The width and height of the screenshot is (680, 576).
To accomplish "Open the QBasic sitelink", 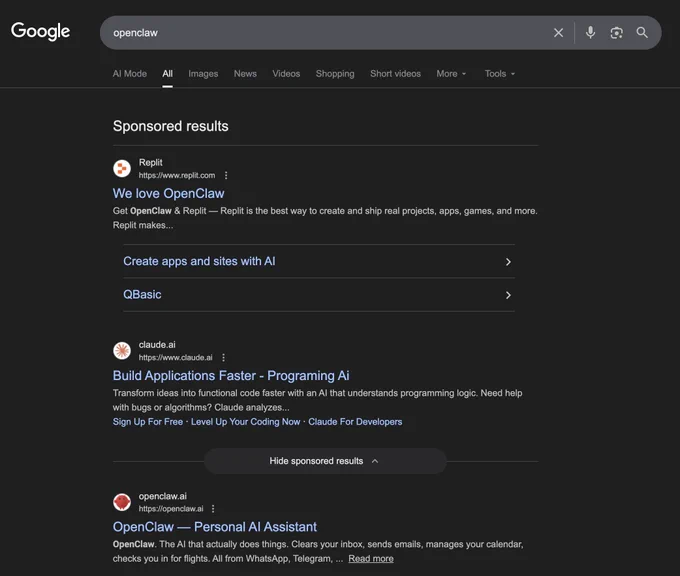I will [x=142, y=295].
